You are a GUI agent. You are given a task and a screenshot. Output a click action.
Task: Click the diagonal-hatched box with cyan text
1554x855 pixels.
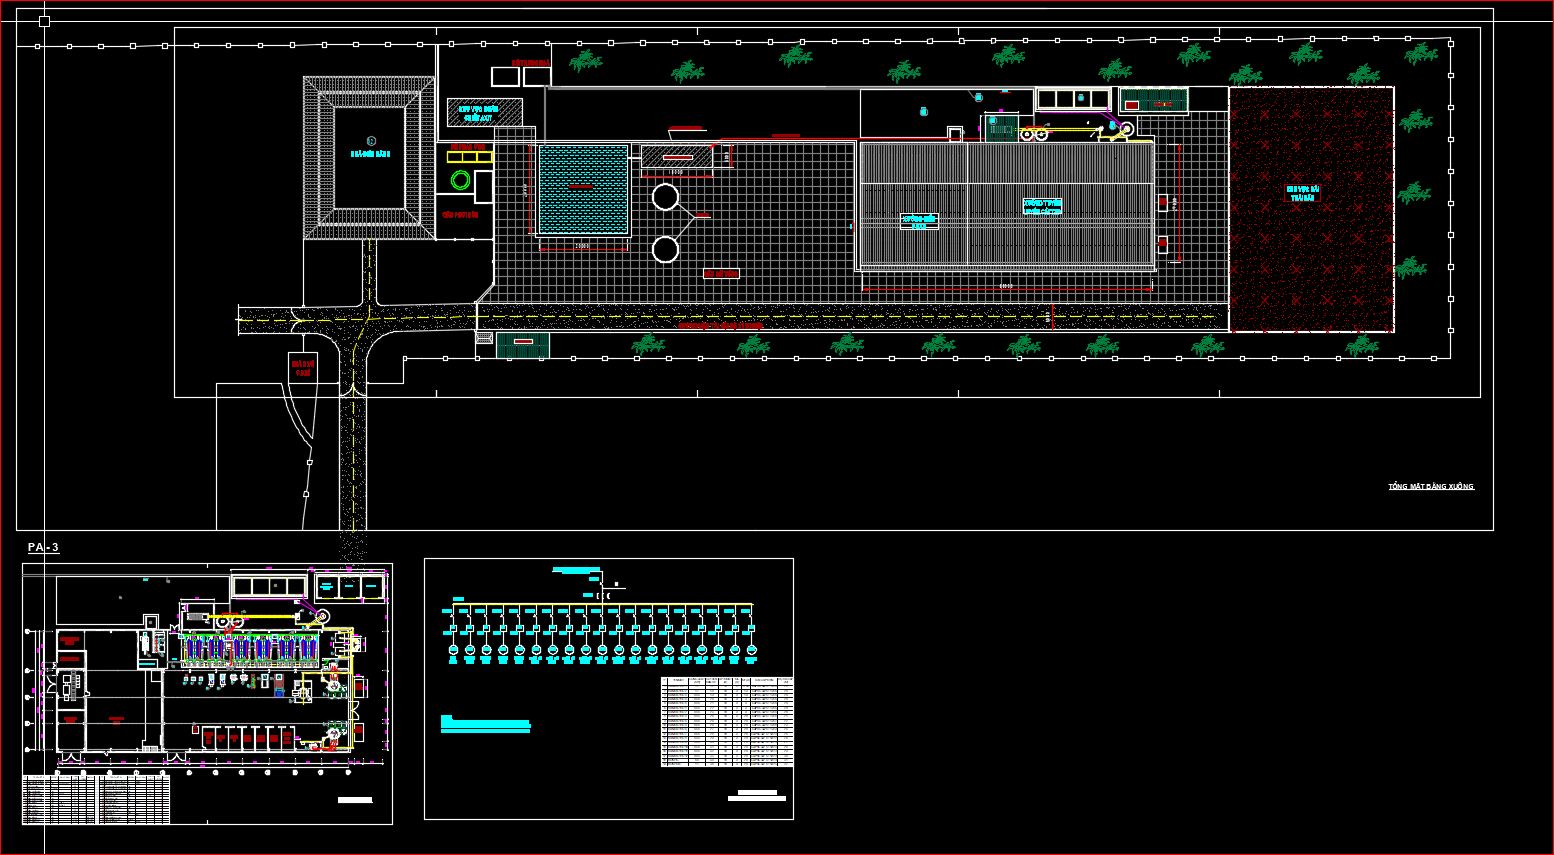click(484, 112)
